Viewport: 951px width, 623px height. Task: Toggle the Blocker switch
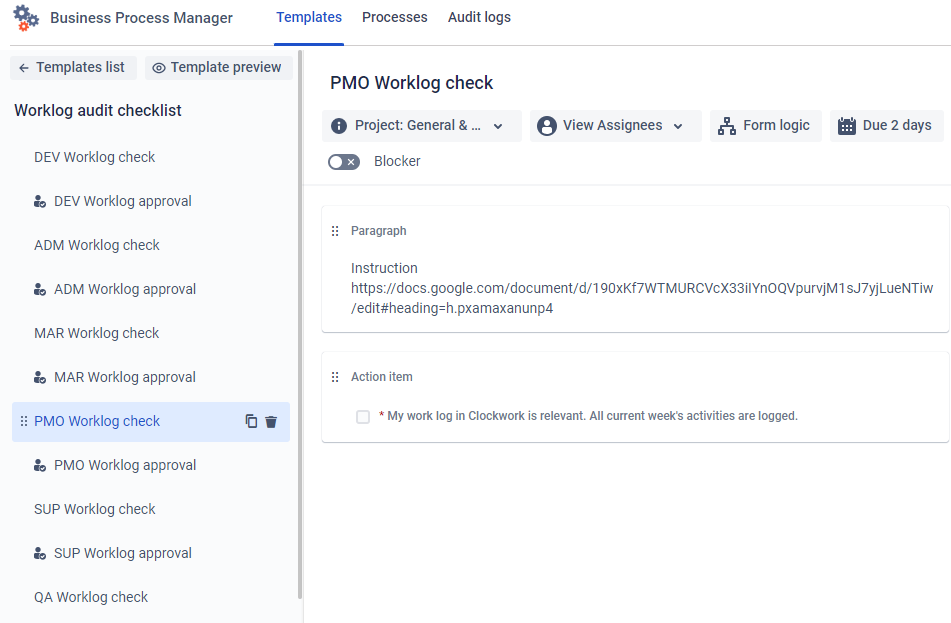pos(344,162)
